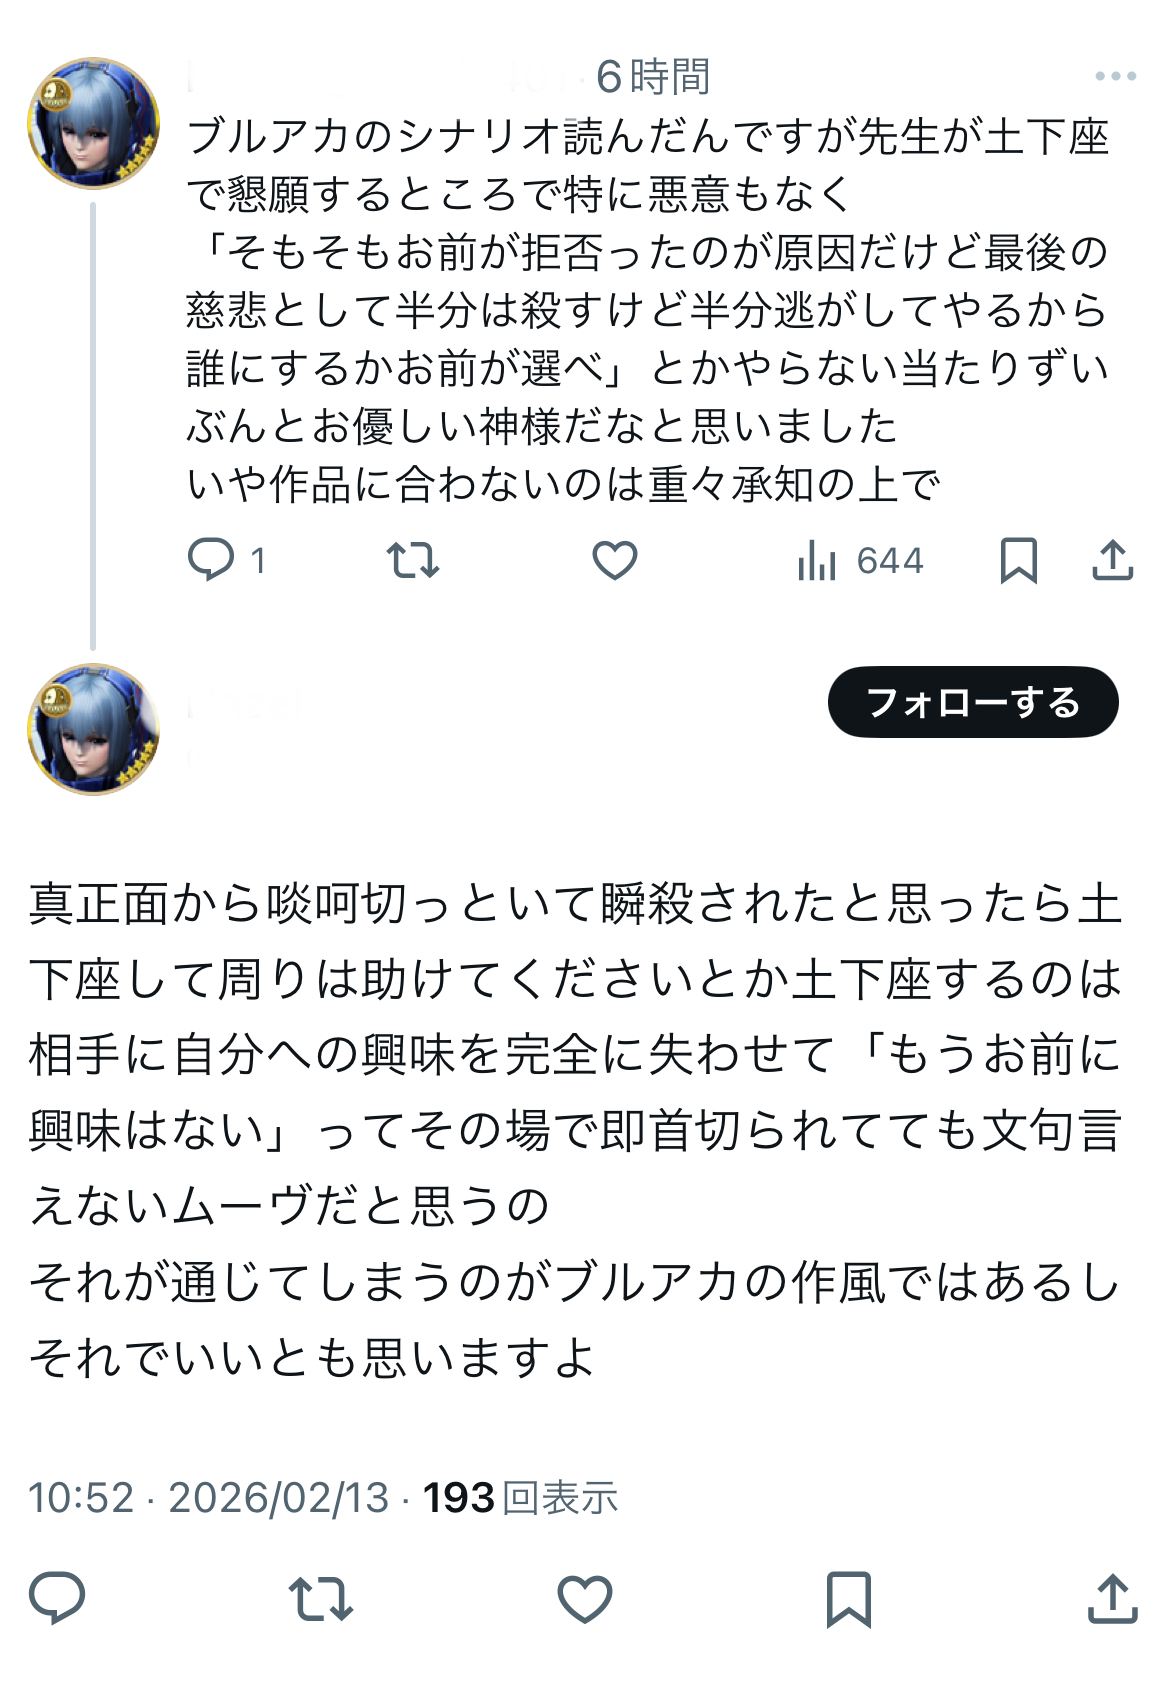
Task: Share the main post
Action: (x=1112, y=1597)
